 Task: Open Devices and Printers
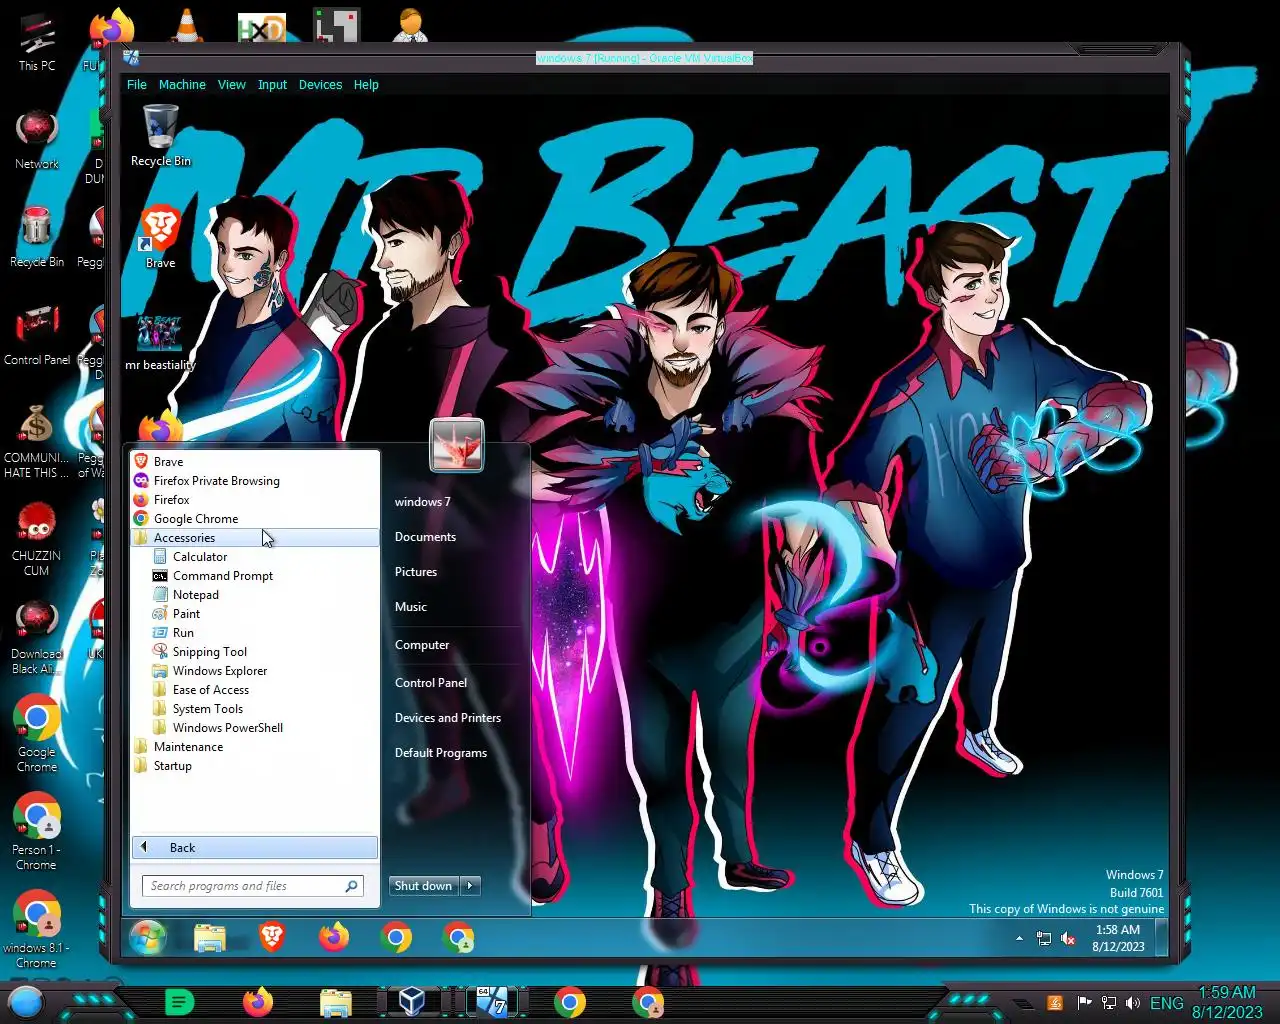448,718
